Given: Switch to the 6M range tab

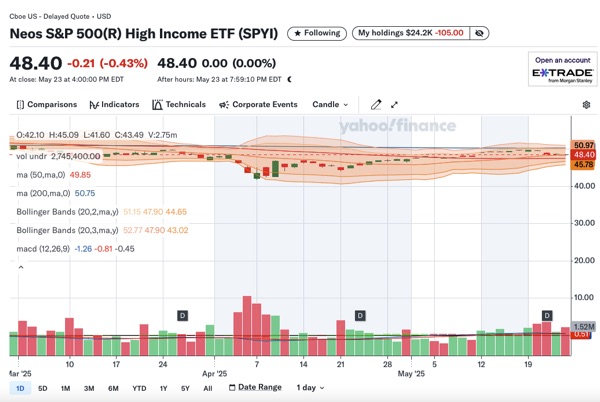Looking at the screenshot, I should pos(113,388).
